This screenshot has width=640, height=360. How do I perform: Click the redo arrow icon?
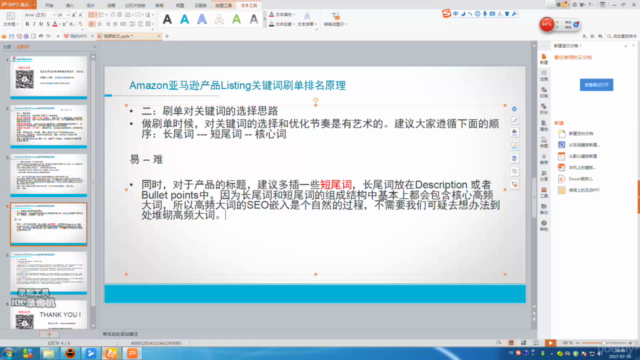(x=48, y=36)
